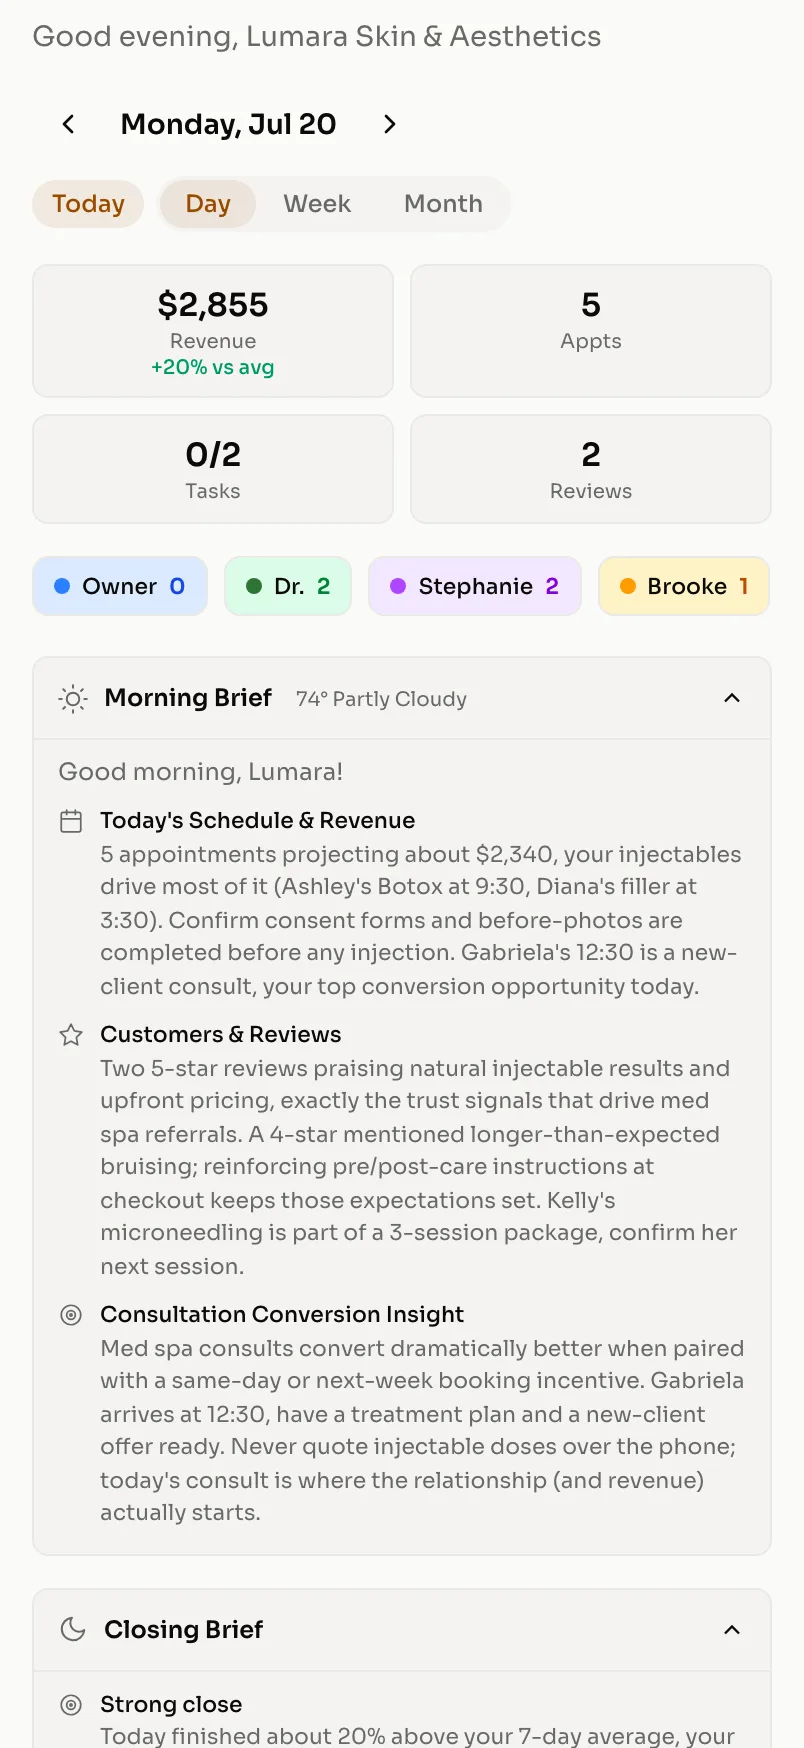Toggle the Brooke staff filter chip
Image resolution: width=804 pixels, height=1748 pixels.
click(684, 586)
